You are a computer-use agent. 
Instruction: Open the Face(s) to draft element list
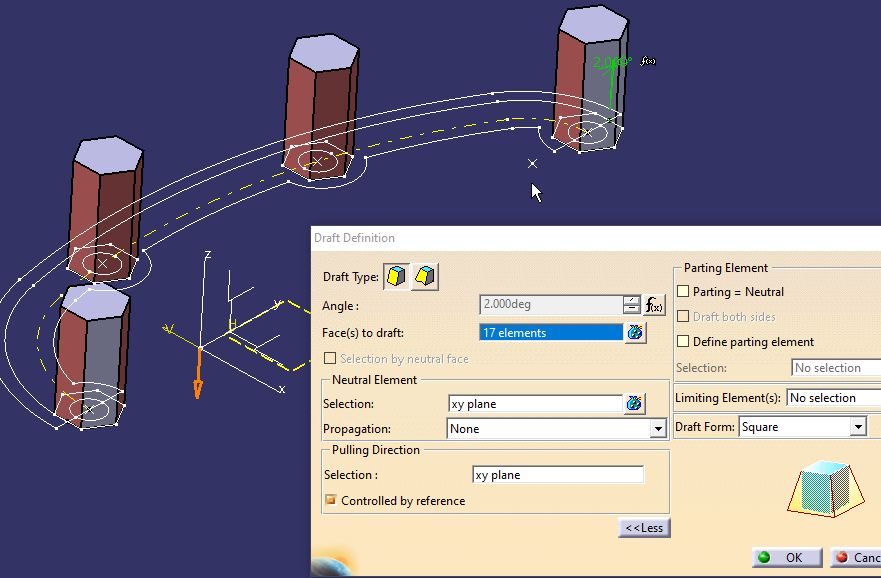click(635, 333)
